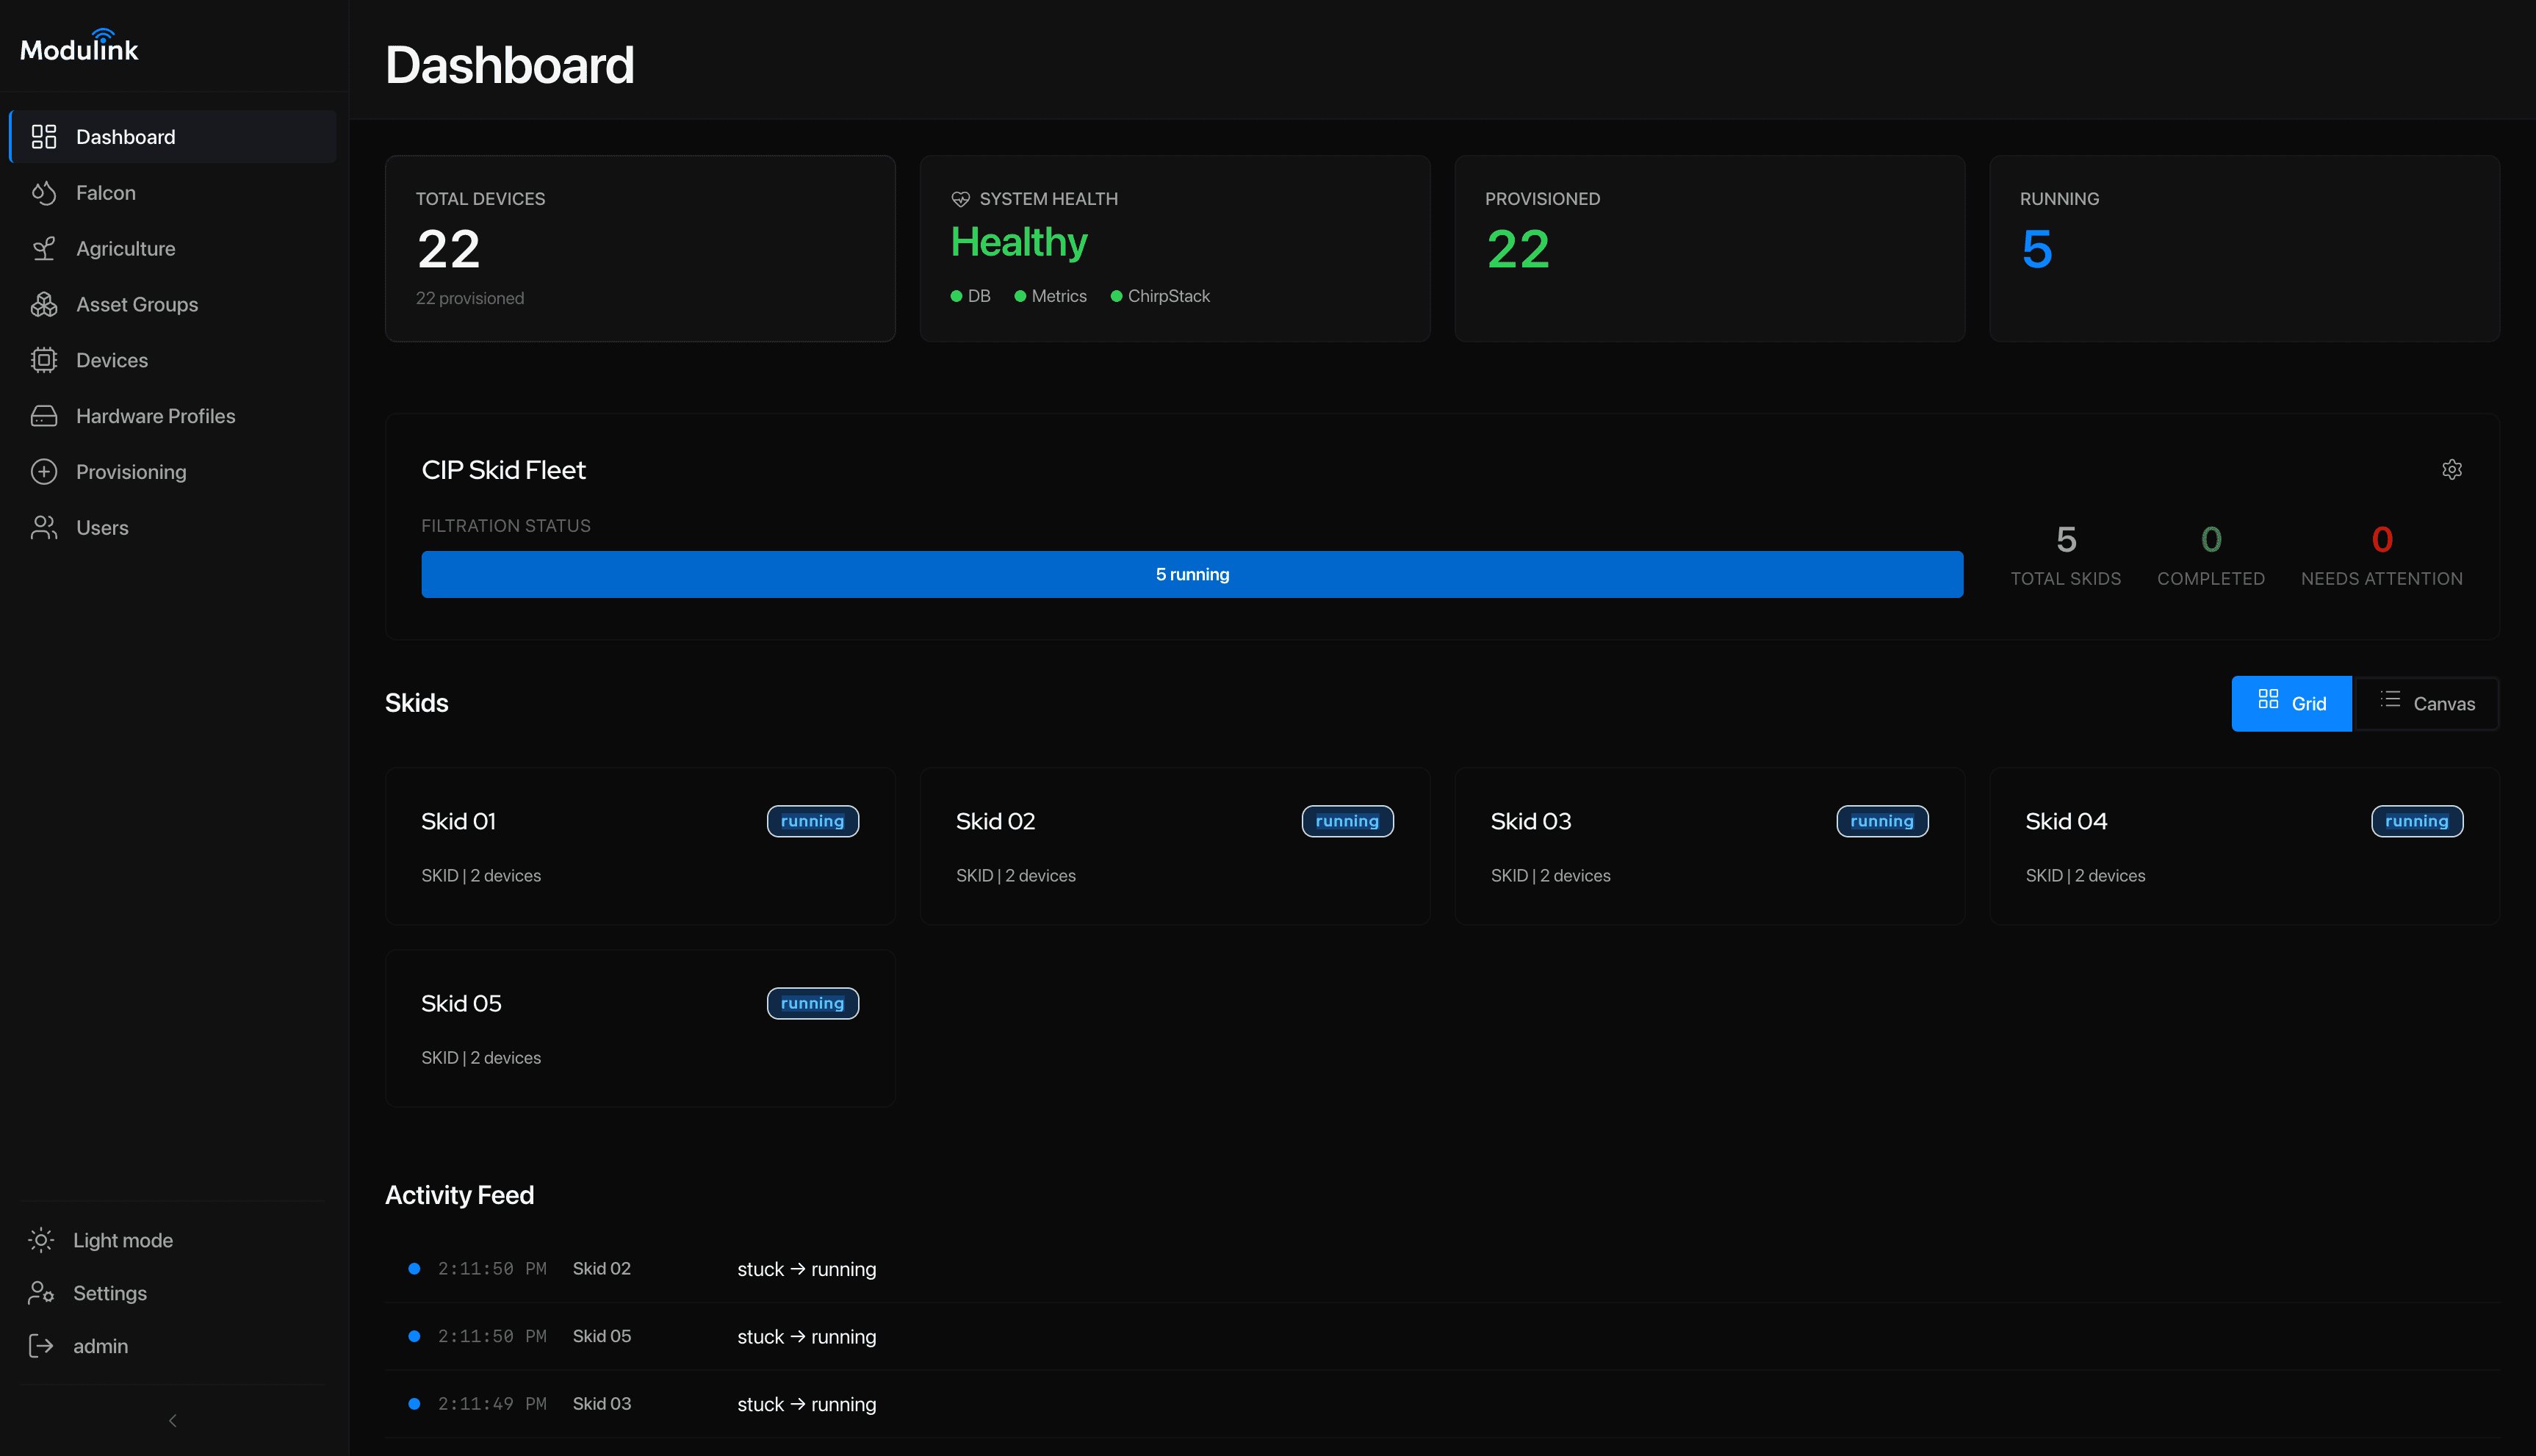Select the Users icon
The width and height of the screenshot is (2536, 1456).
tap(44, 527)
